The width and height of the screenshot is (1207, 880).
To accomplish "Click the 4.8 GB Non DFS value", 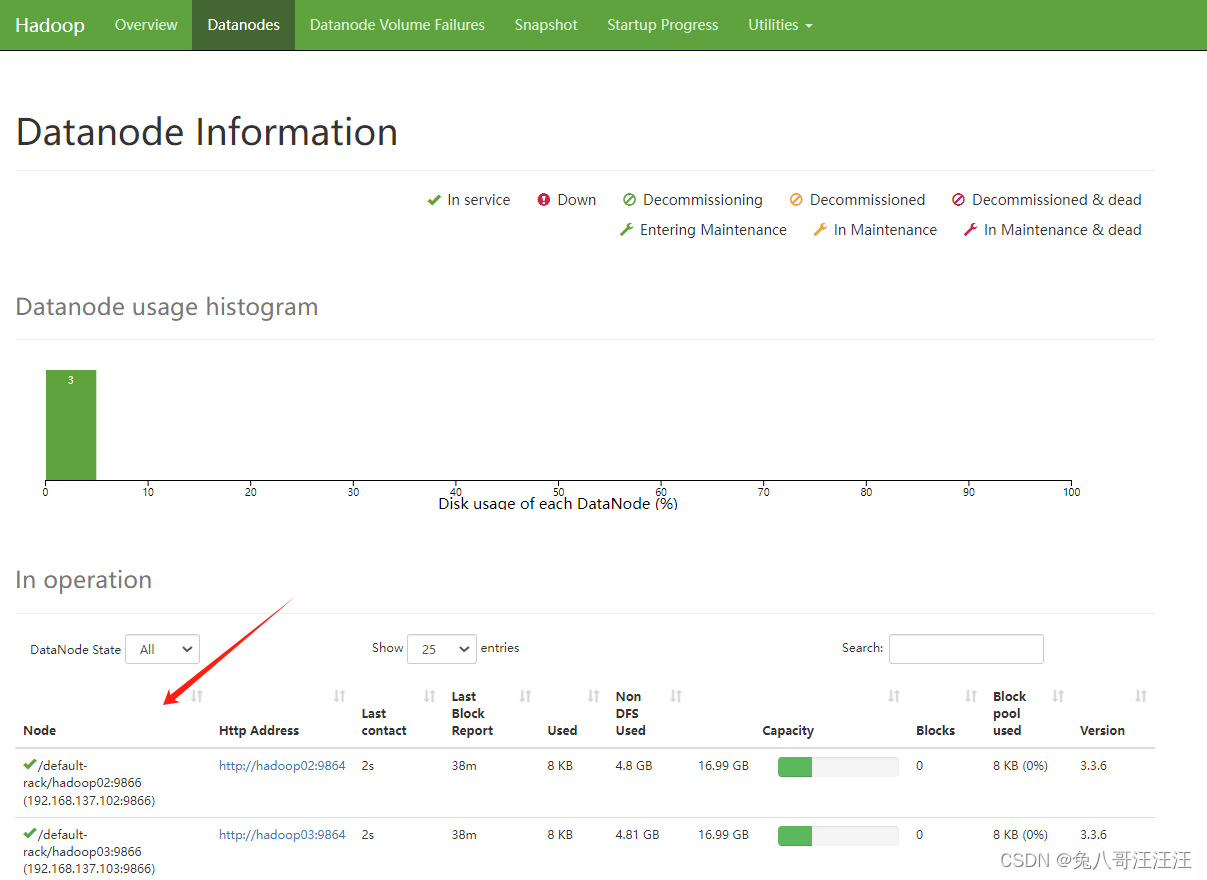I will [635, 766].
